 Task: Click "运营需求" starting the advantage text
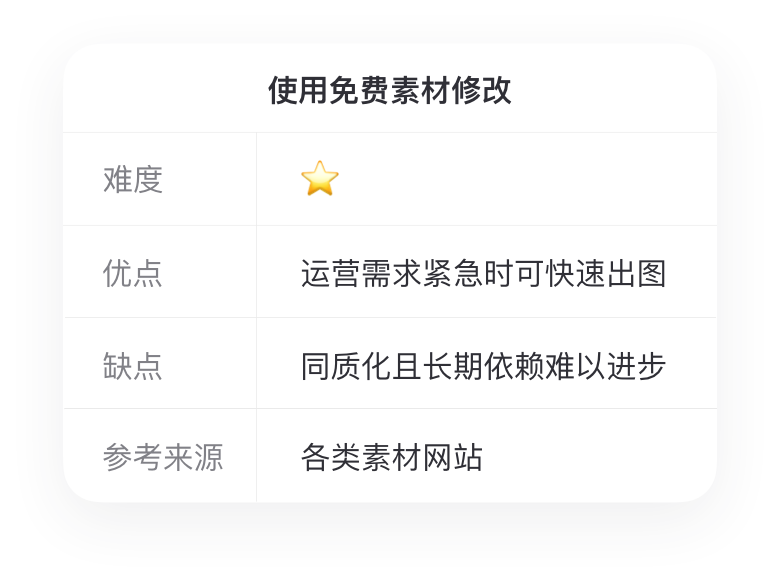(x=361, y=273)
